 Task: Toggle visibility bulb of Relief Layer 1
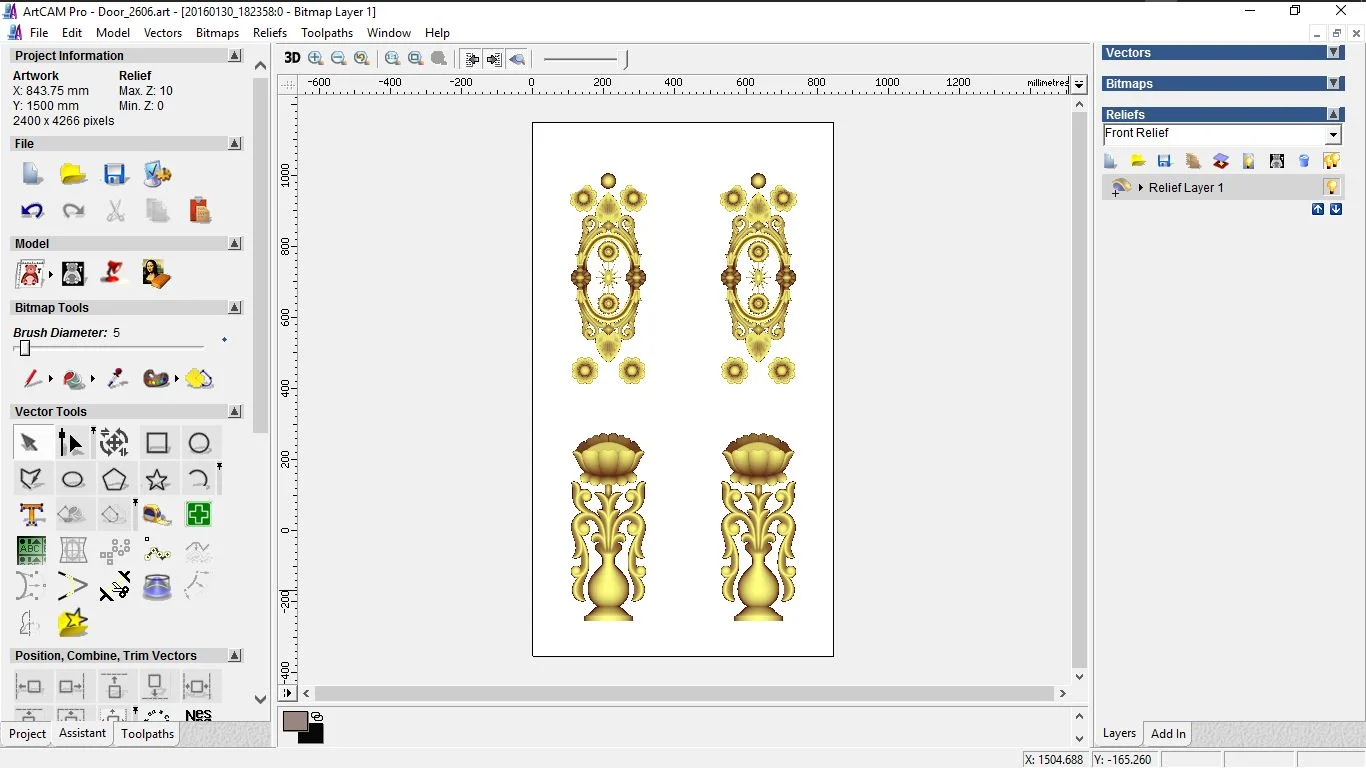pyautogui.click(x=1331, y=187)
